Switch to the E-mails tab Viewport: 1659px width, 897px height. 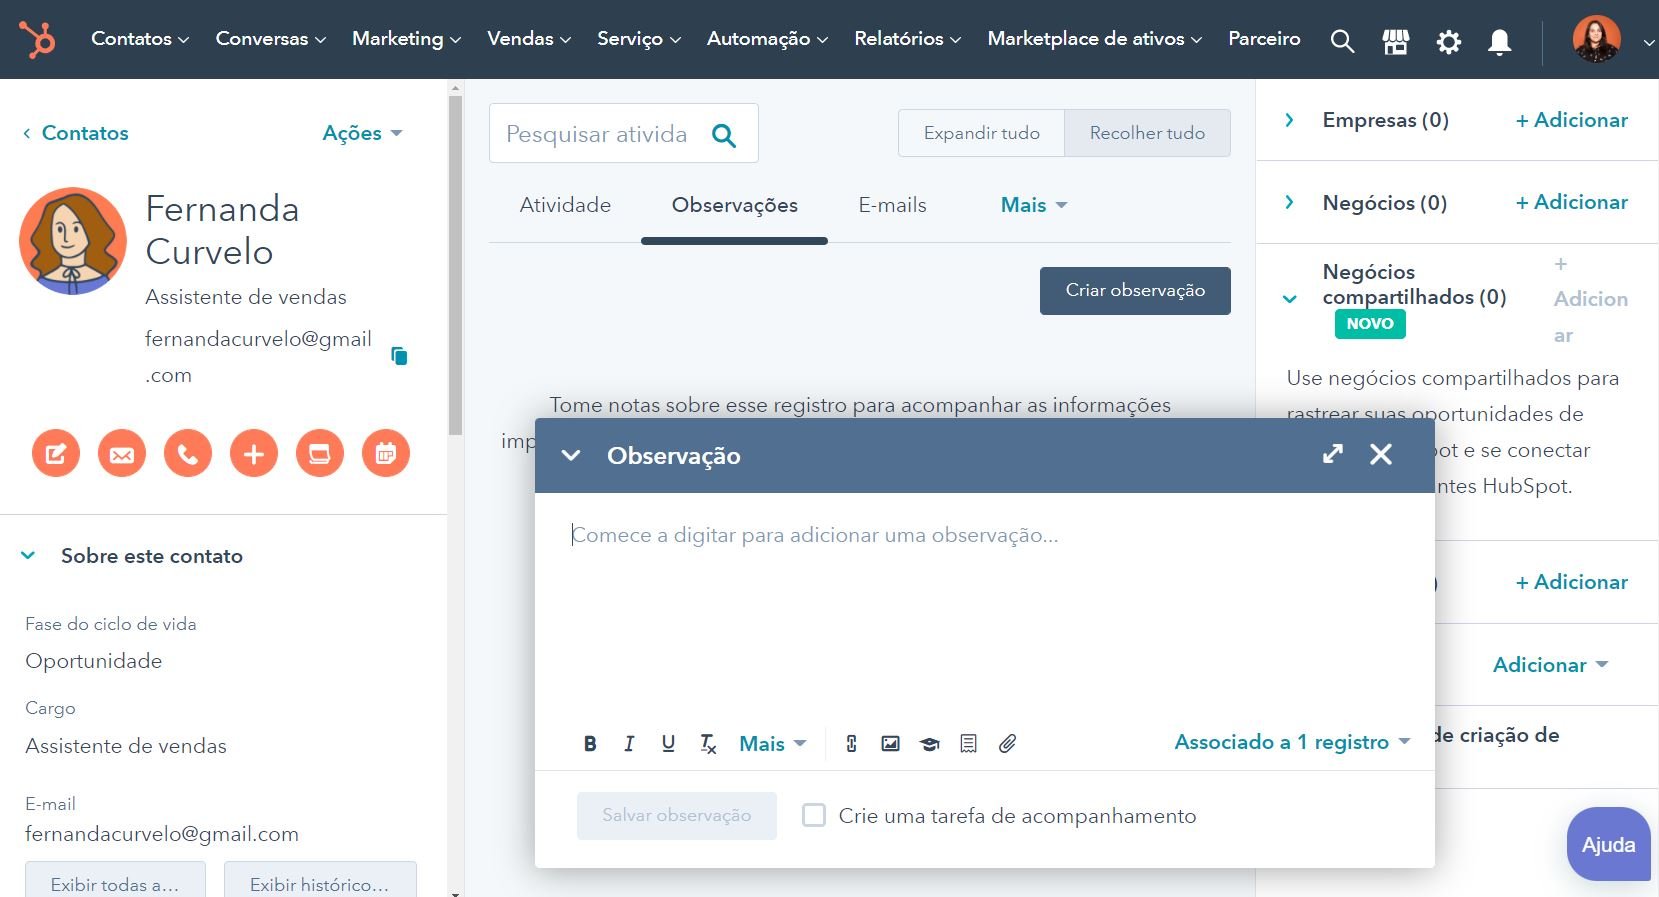coord(892,205)
